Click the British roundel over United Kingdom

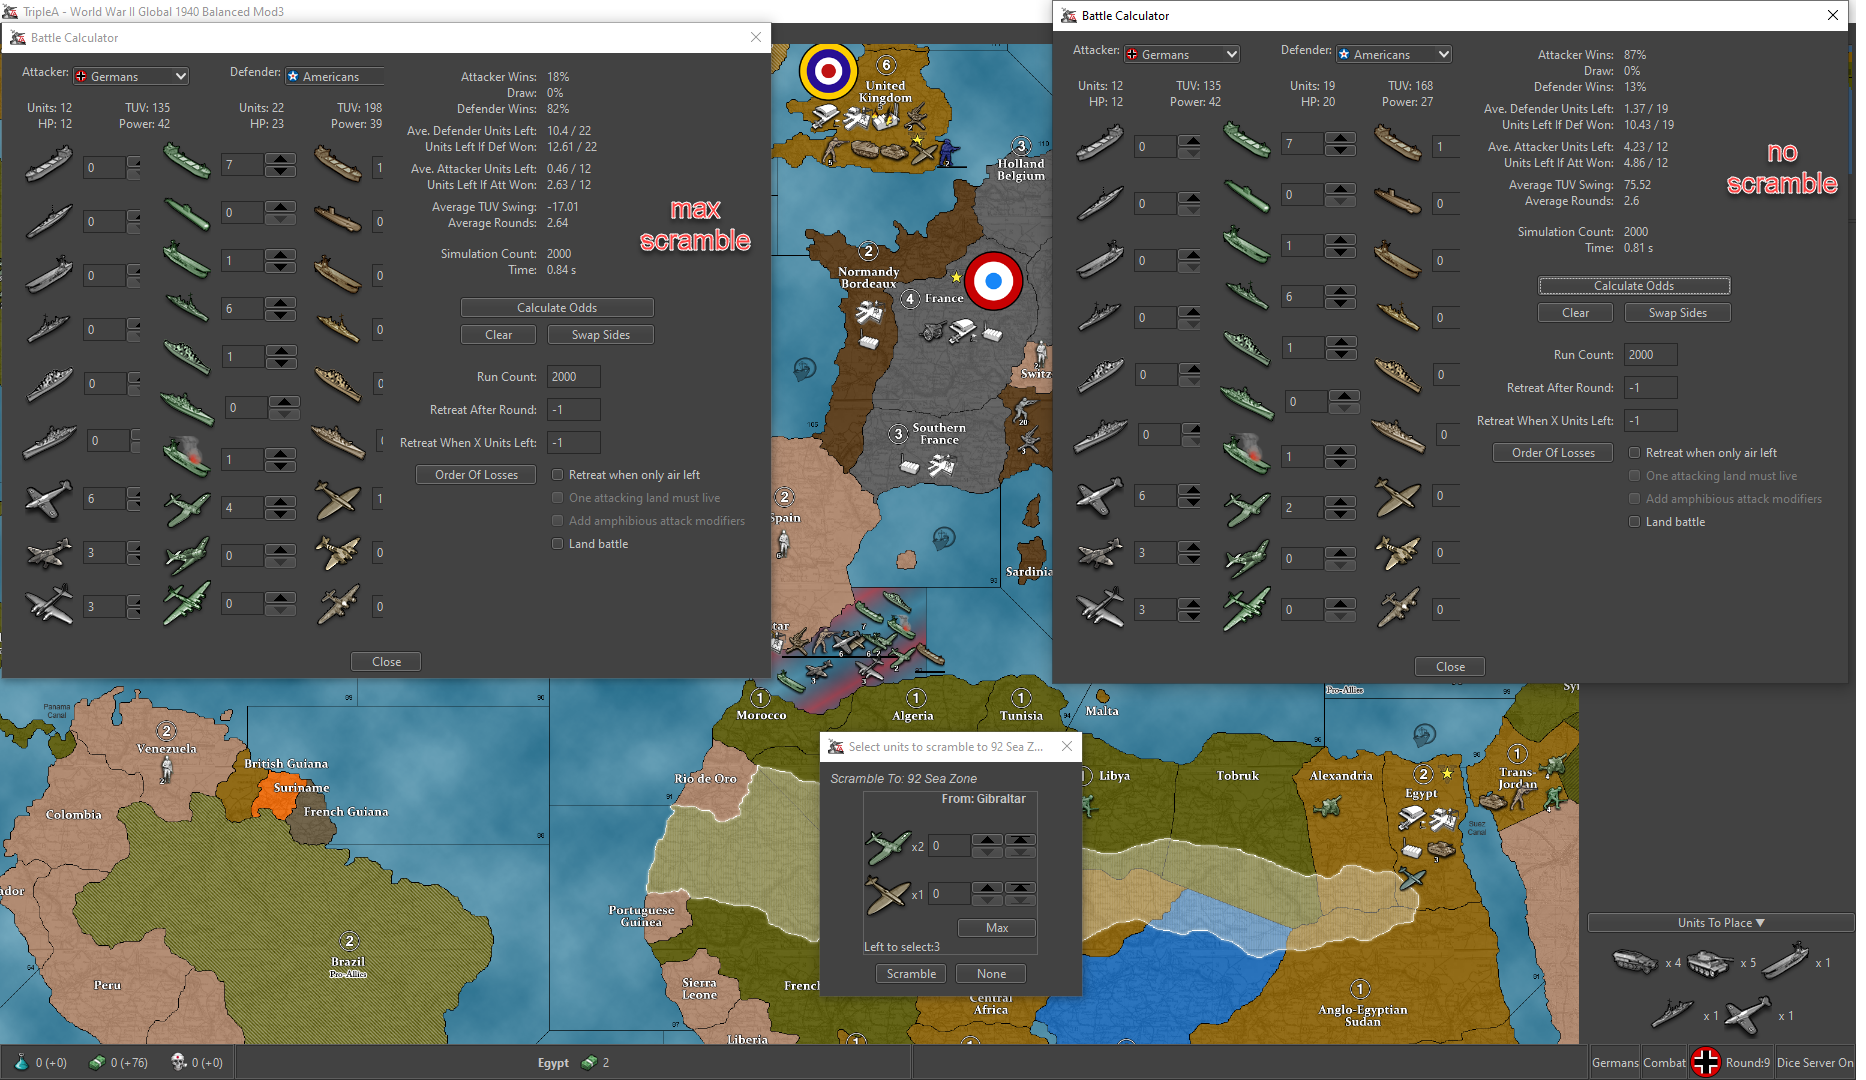click(828, 71)
